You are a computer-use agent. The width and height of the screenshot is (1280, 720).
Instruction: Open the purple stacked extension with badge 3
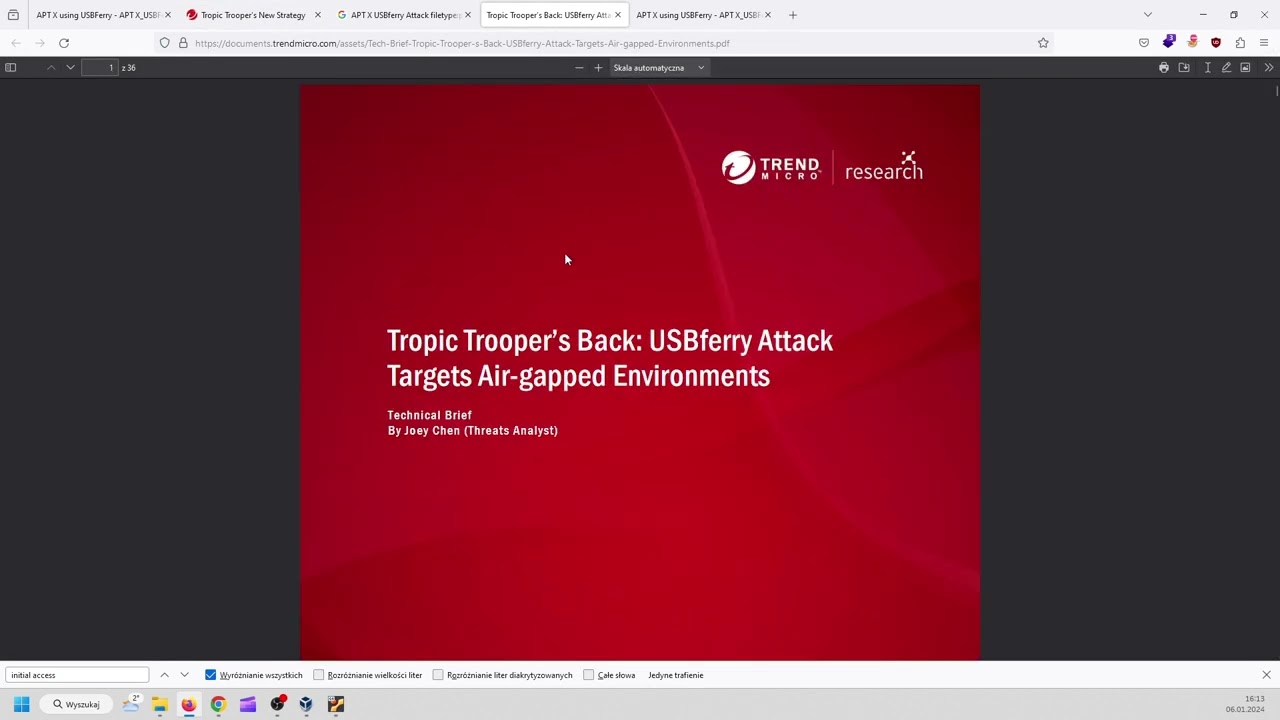tap(1169, 42)
